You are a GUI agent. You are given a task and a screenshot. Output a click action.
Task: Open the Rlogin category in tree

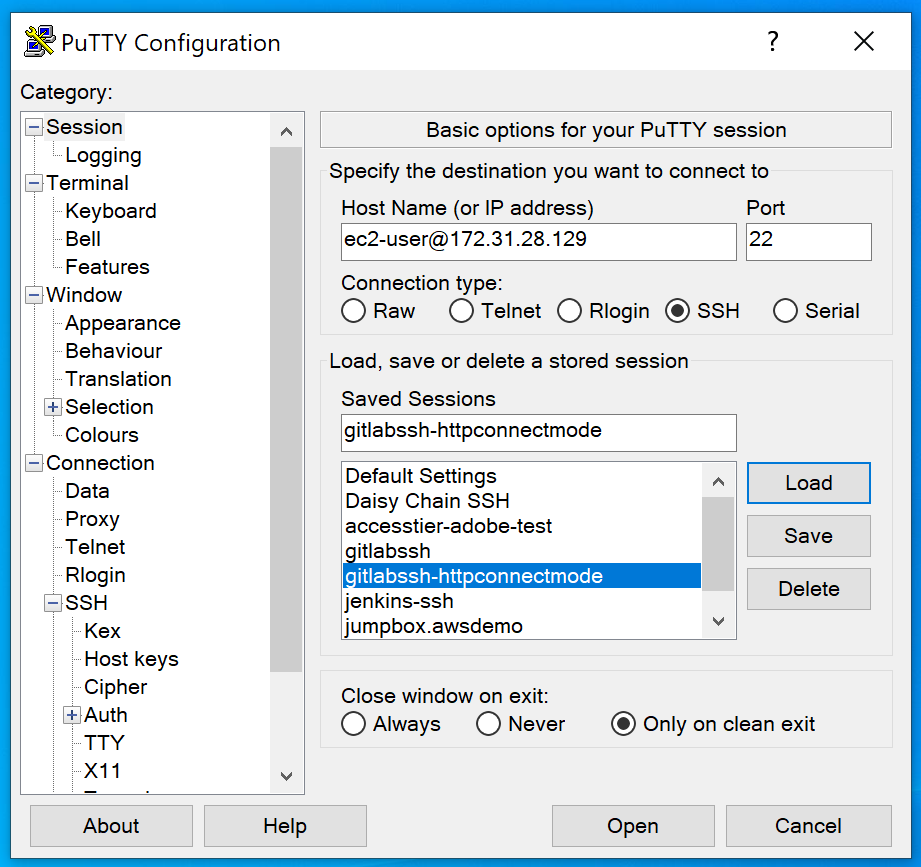[95, 575]
